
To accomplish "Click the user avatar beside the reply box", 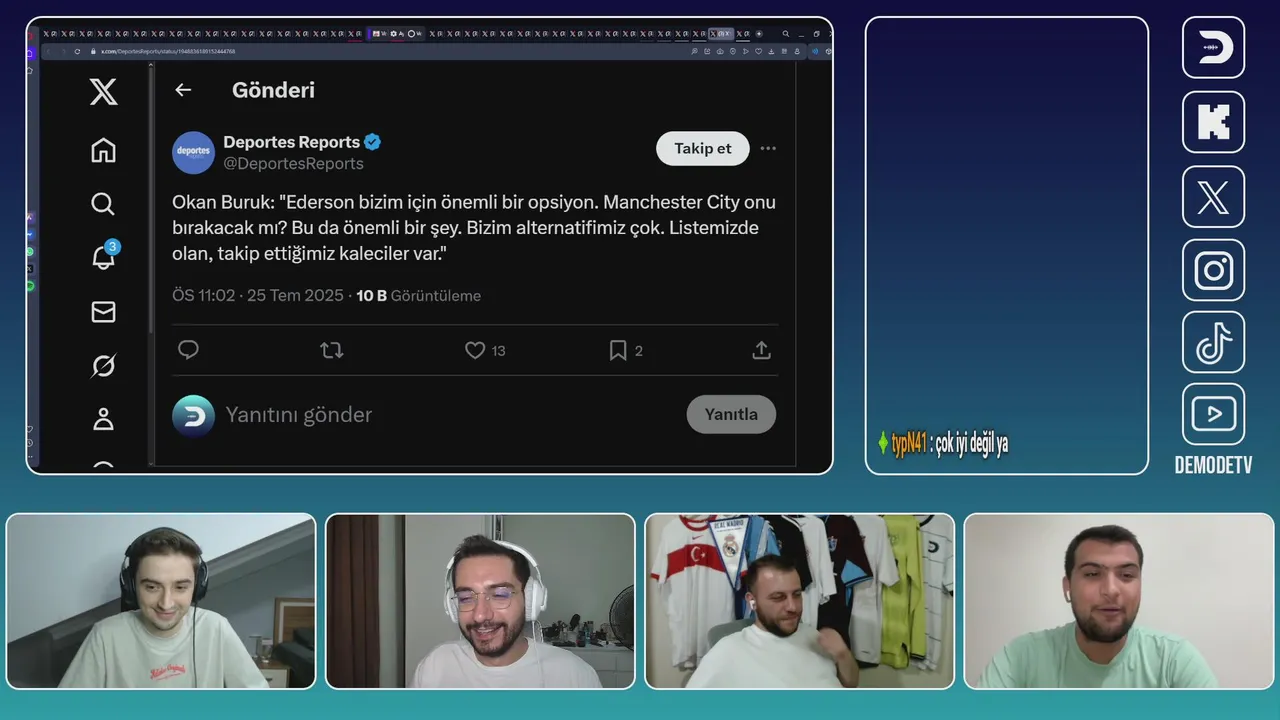I will 193,415.
